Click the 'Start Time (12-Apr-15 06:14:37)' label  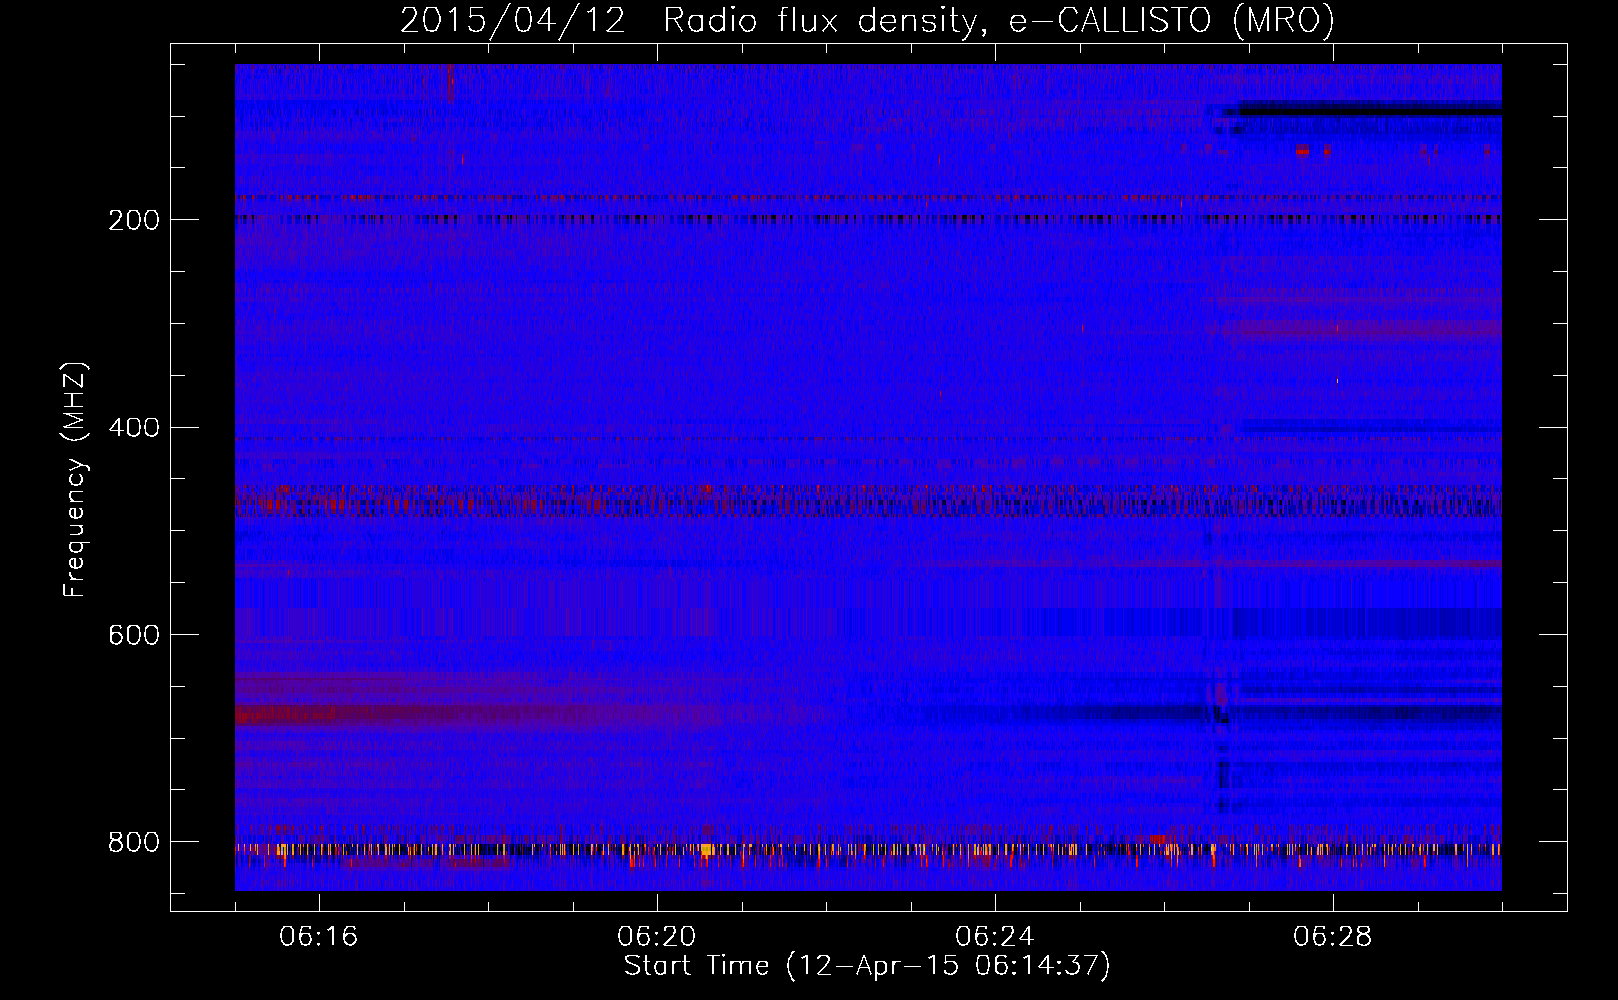867,965
